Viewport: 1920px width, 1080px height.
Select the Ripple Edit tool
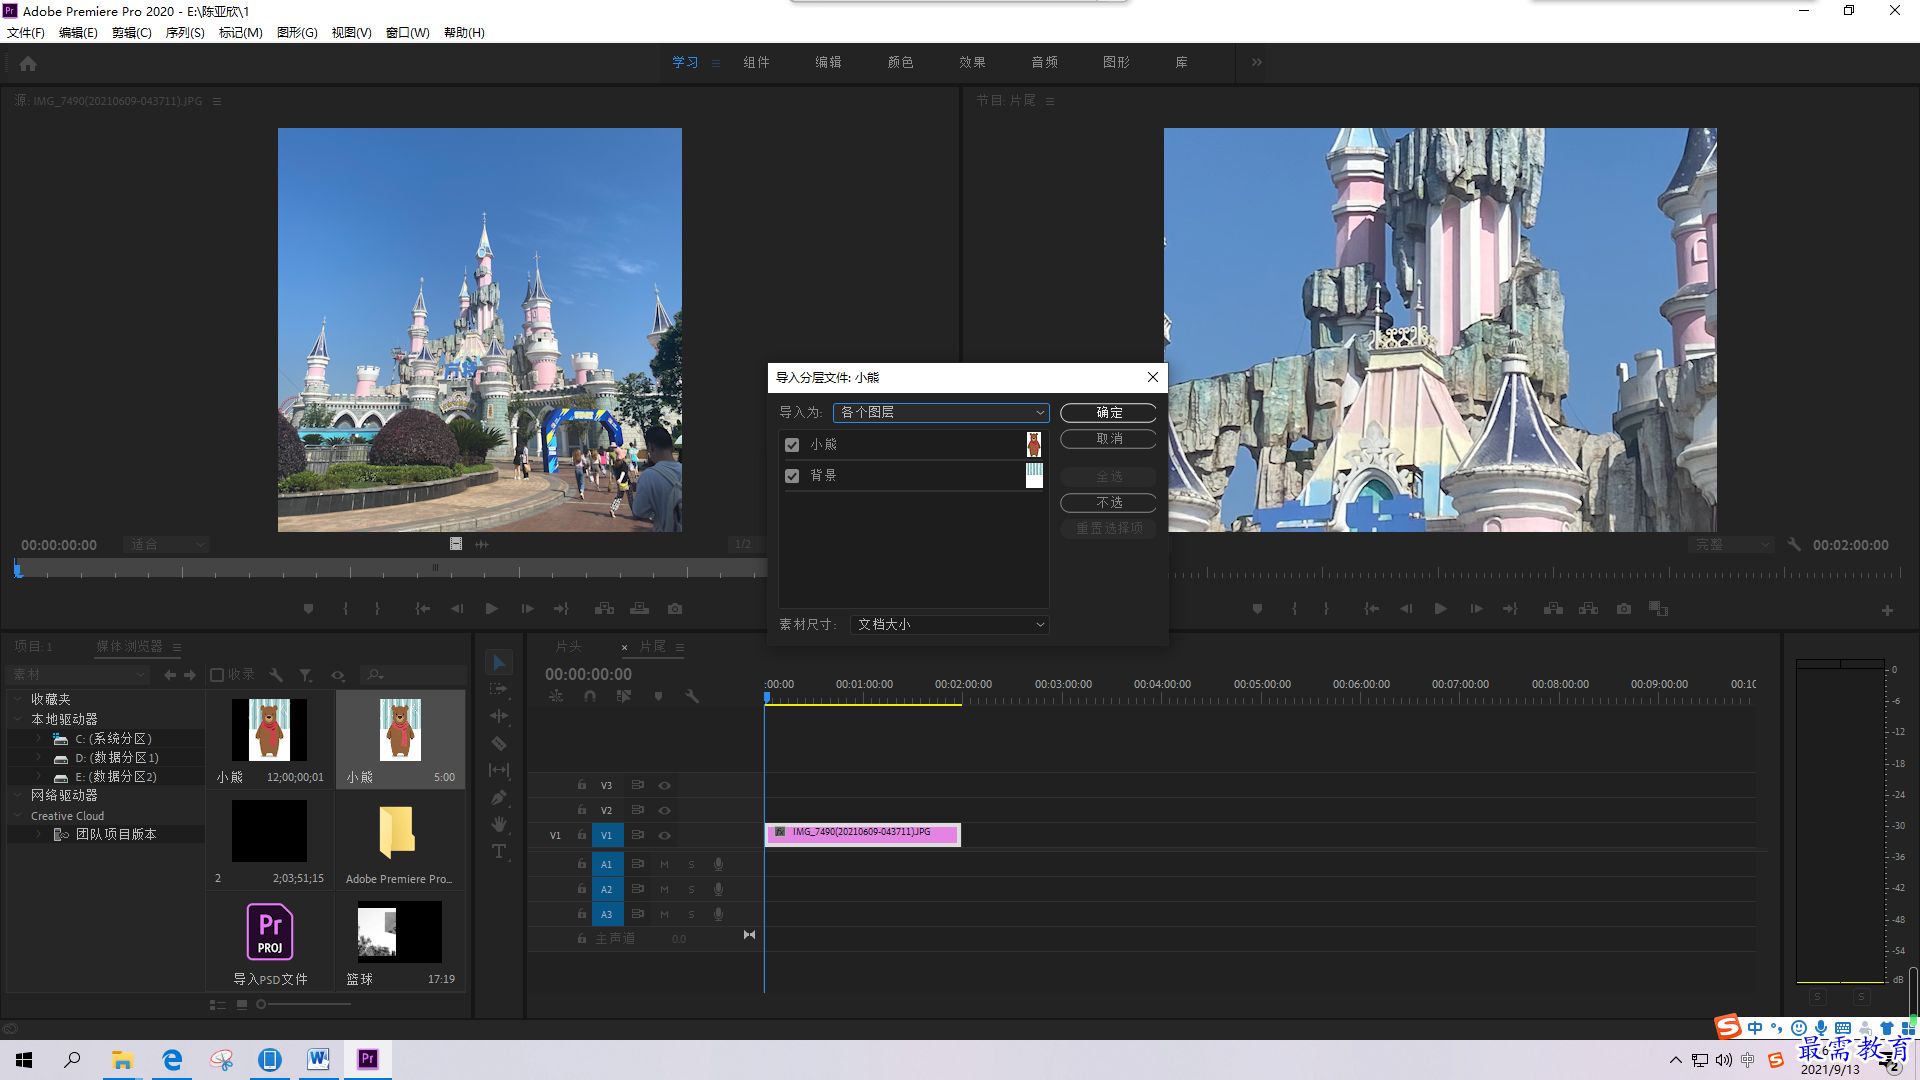(x=499, y=716)
